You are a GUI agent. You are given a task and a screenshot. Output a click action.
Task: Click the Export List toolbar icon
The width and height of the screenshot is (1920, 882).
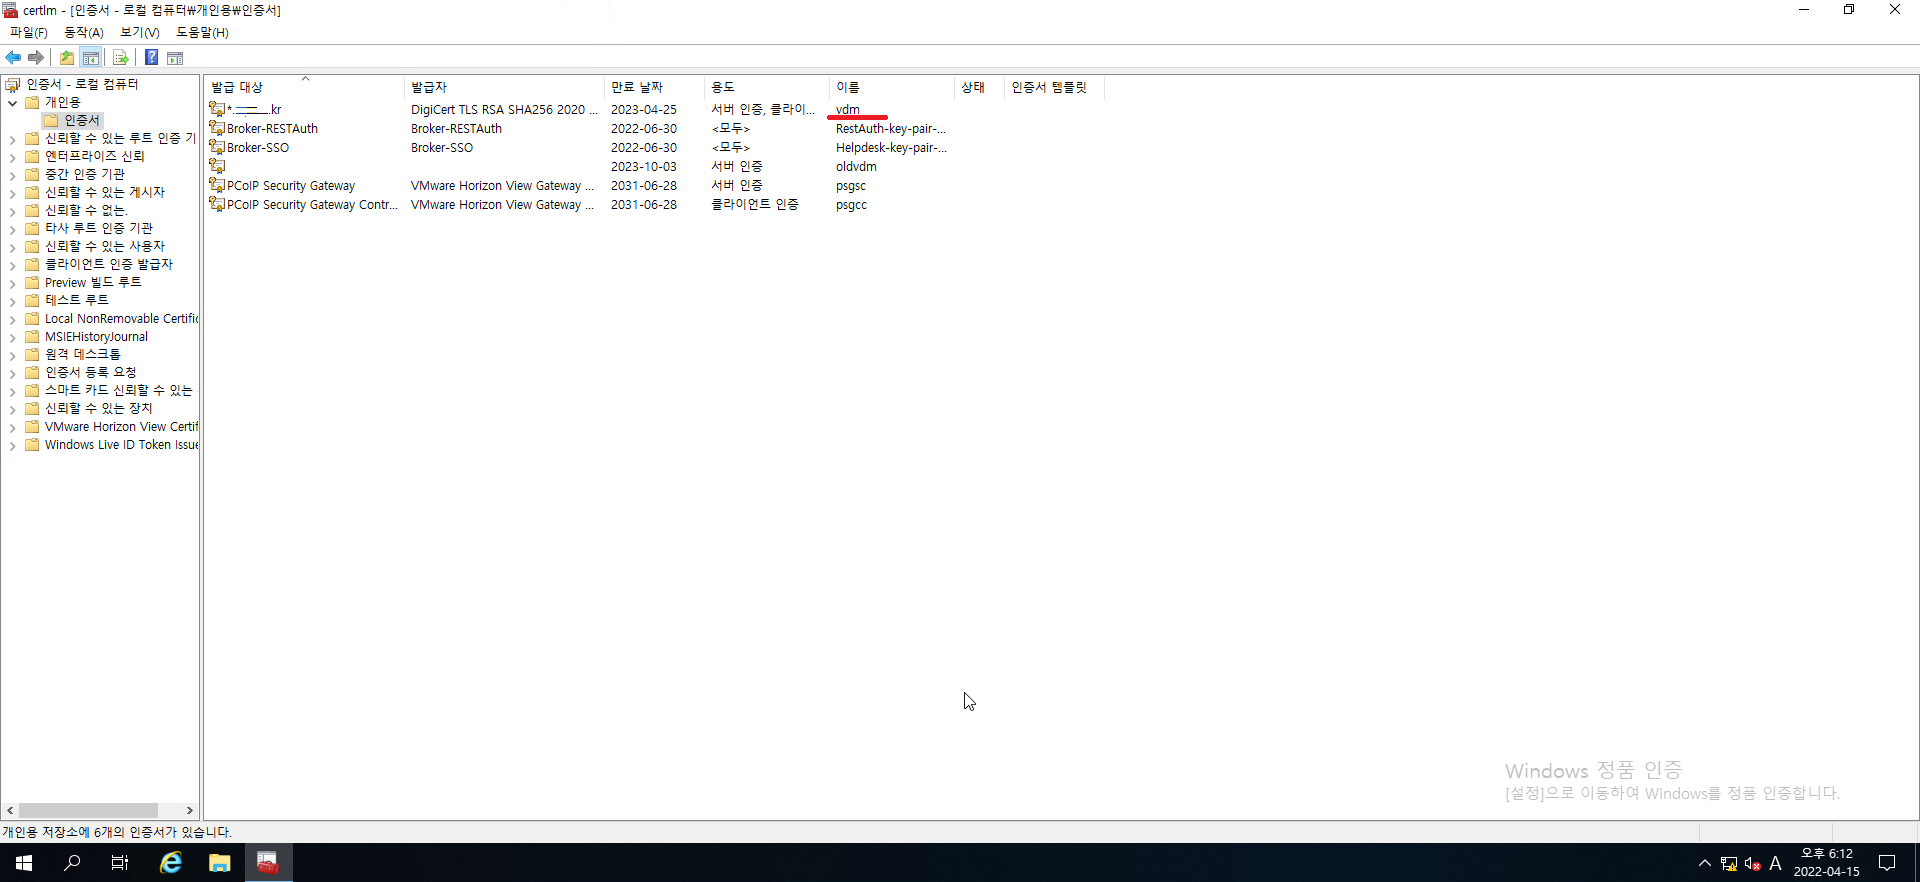pyautogui.click(x=120, y=58)
